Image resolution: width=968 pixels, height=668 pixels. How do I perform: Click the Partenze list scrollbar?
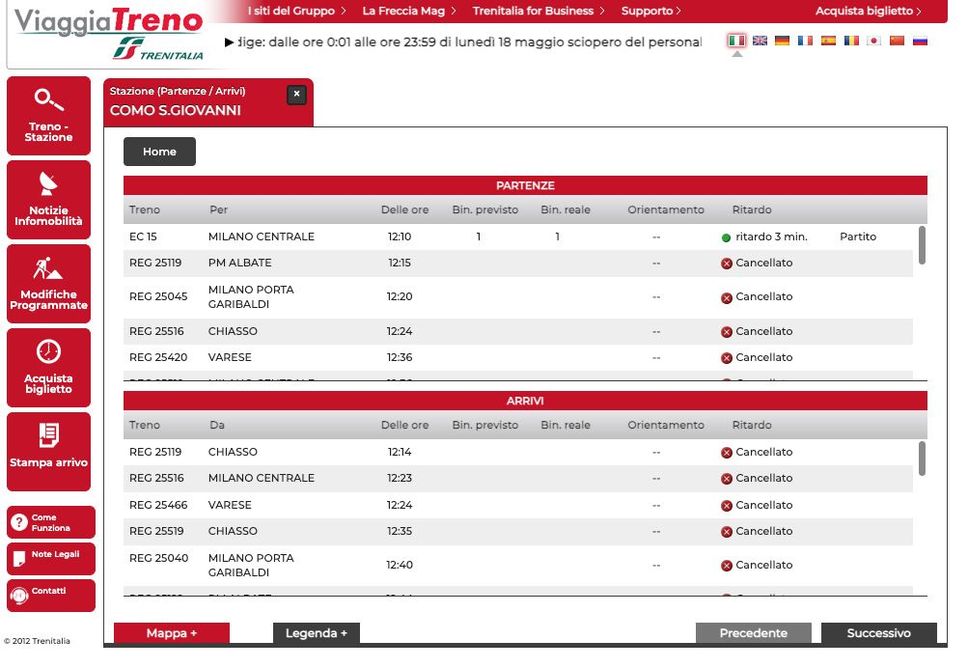pos(922,245)
